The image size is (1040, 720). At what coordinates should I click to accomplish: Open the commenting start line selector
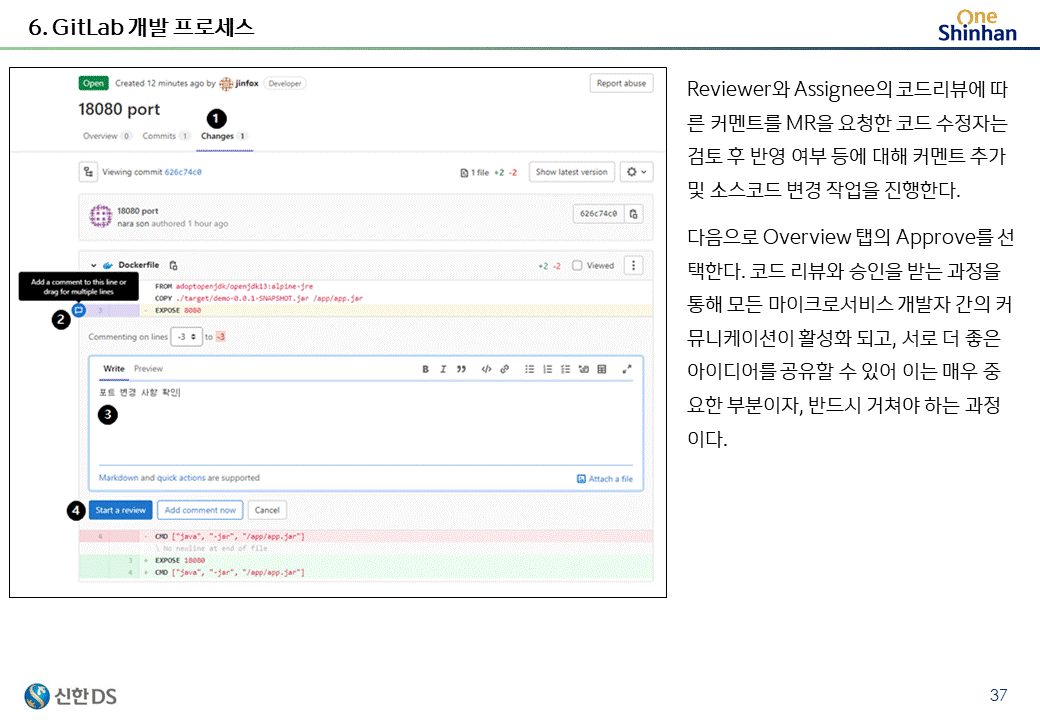coord(186,337)
